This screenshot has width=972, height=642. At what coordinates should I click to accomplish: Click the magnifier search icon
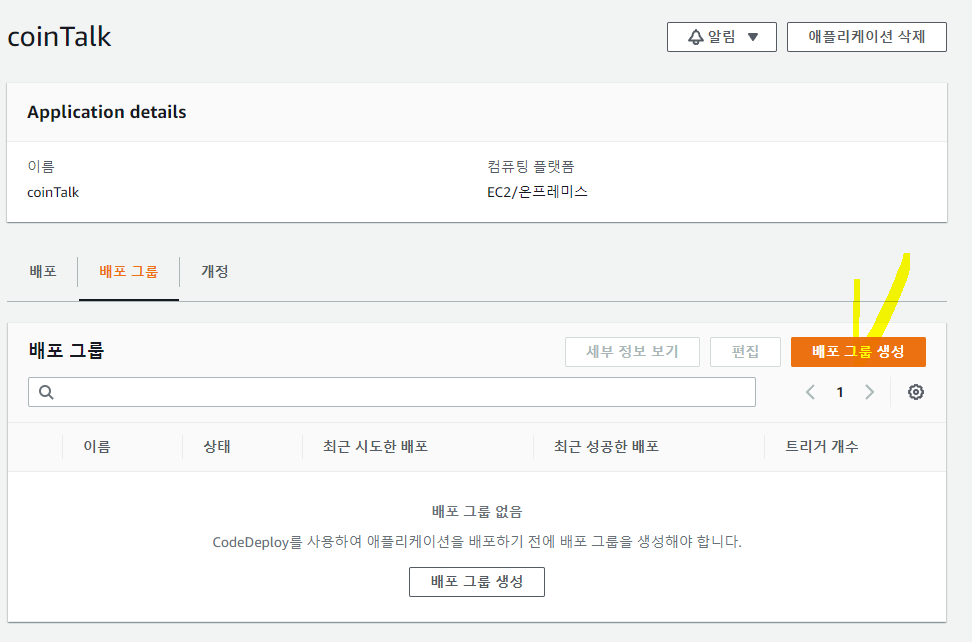pos(46,392)
